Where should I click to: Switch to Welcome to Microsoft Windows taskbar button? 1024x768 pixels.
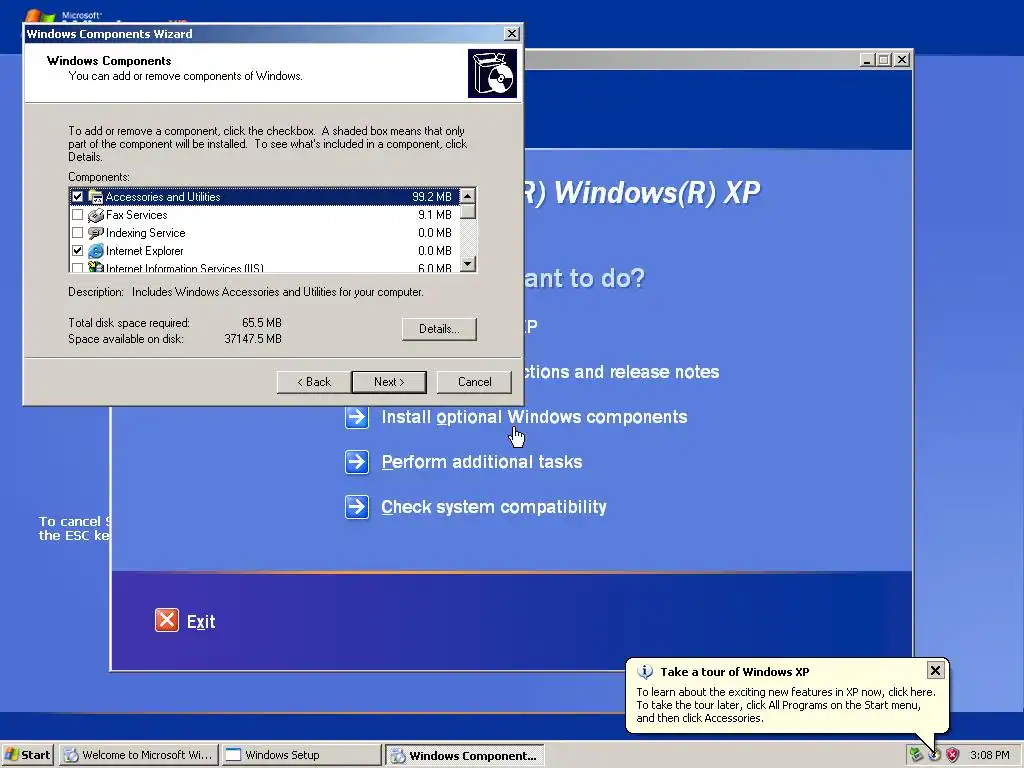(x=138, y=755)
